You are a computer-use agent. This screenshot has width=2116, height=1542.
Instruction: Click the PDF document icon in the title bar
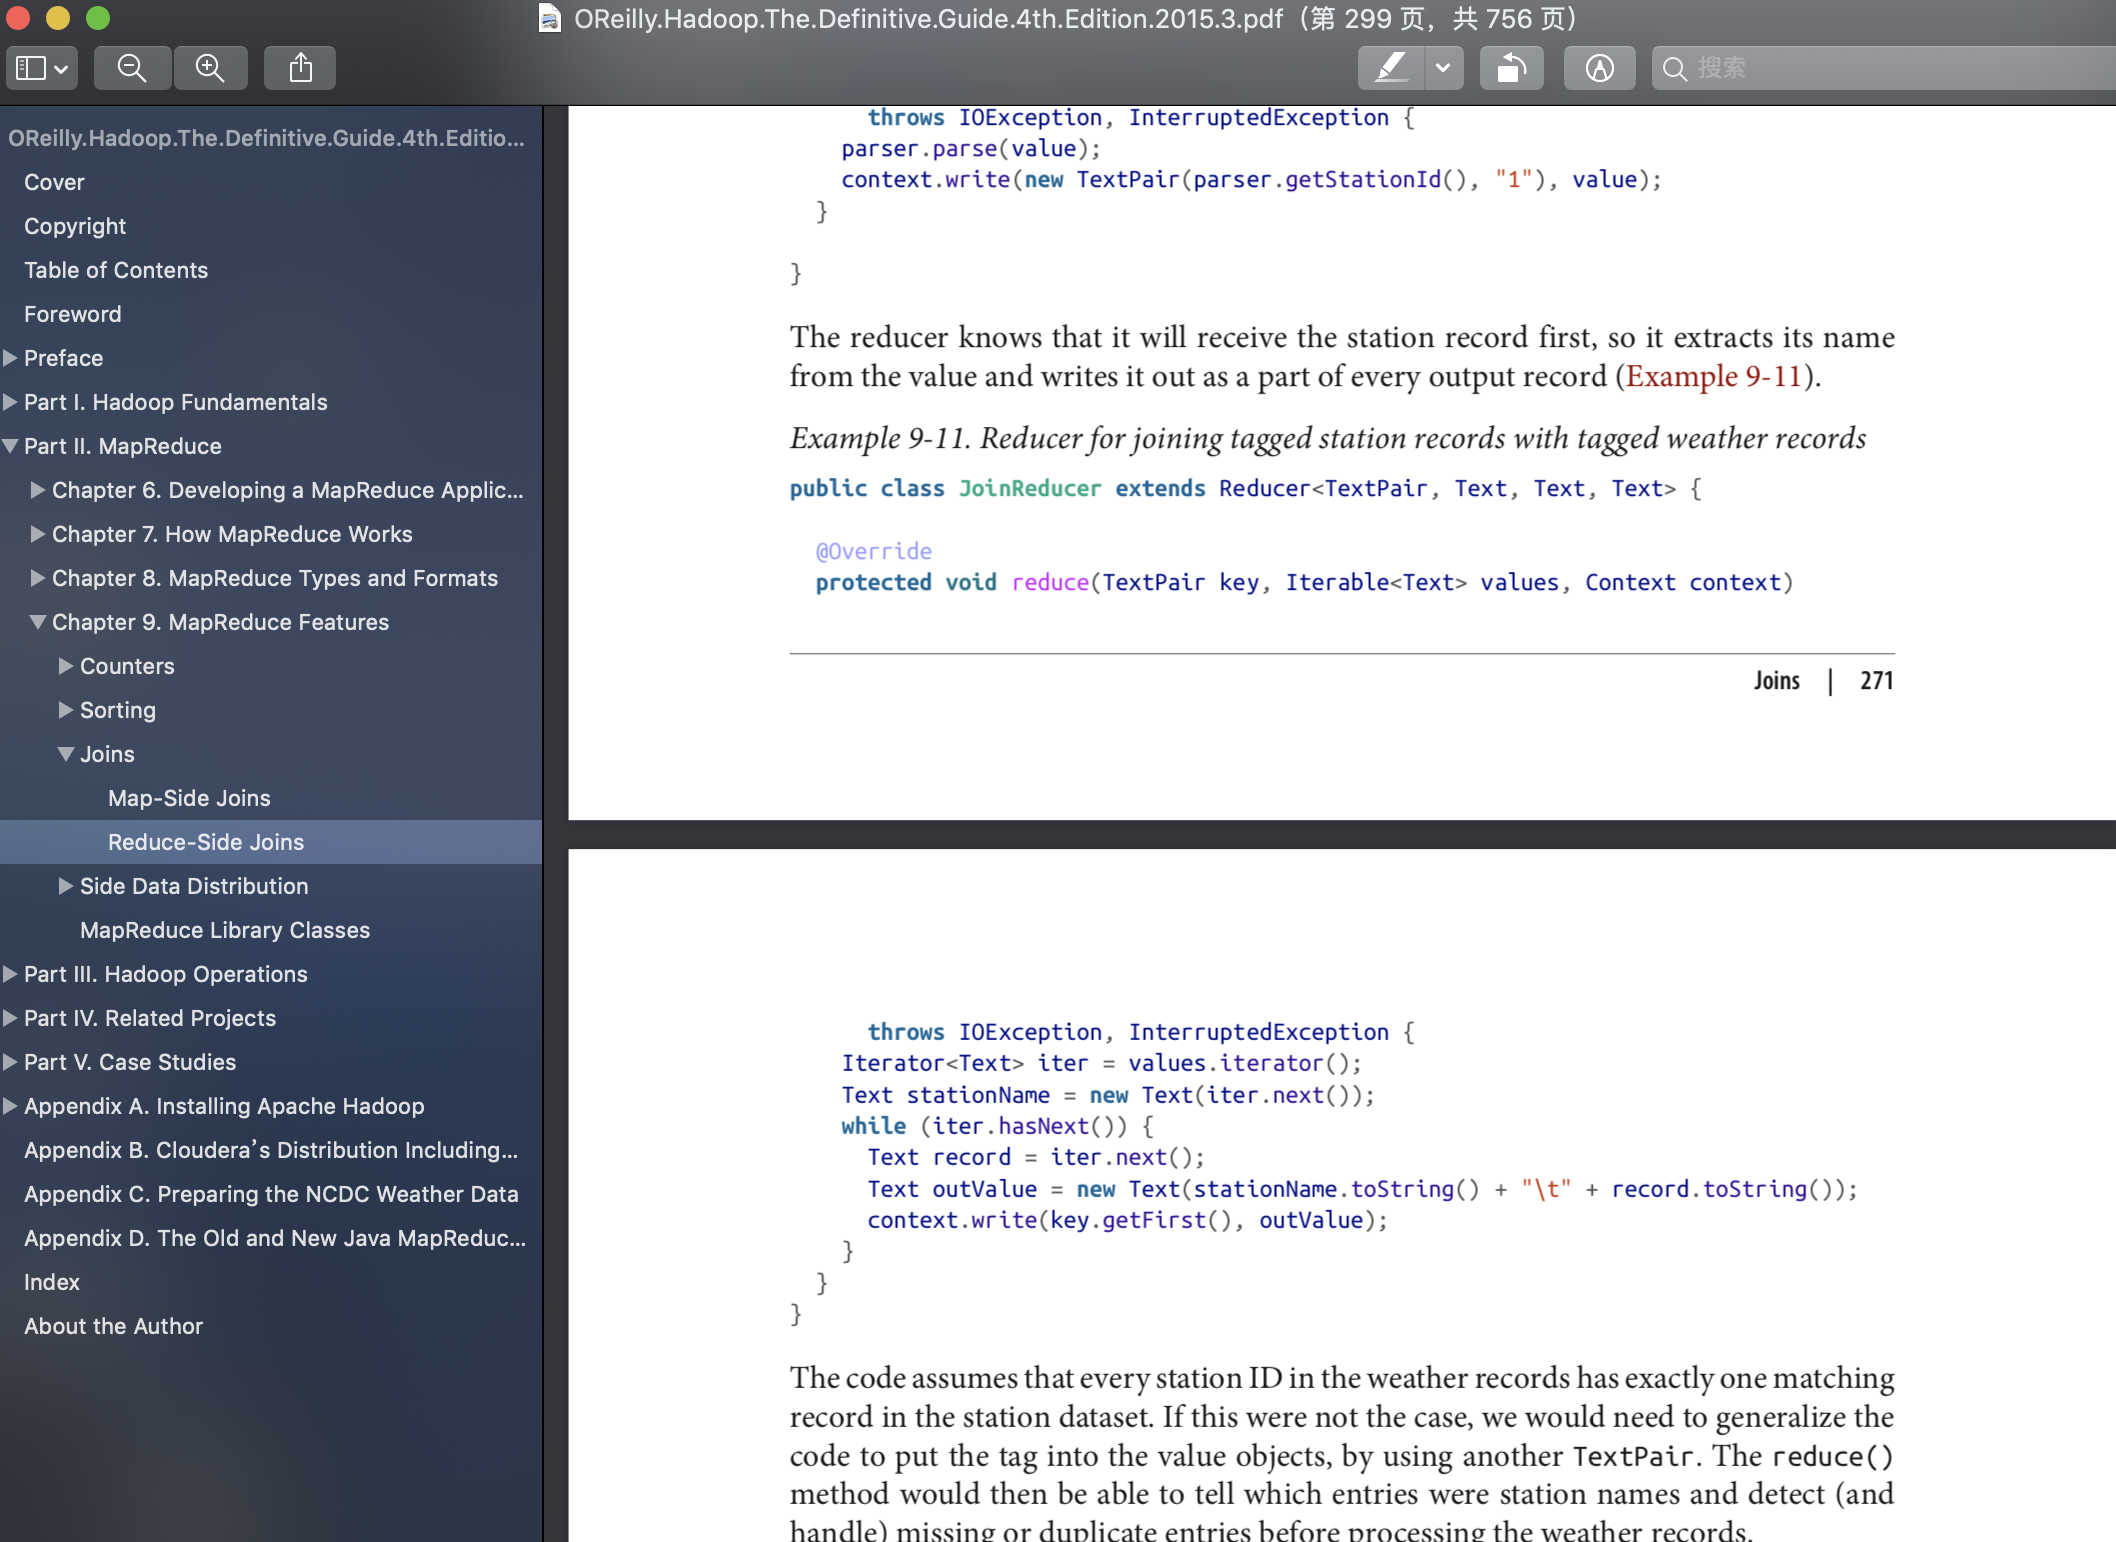click(549, 19)
